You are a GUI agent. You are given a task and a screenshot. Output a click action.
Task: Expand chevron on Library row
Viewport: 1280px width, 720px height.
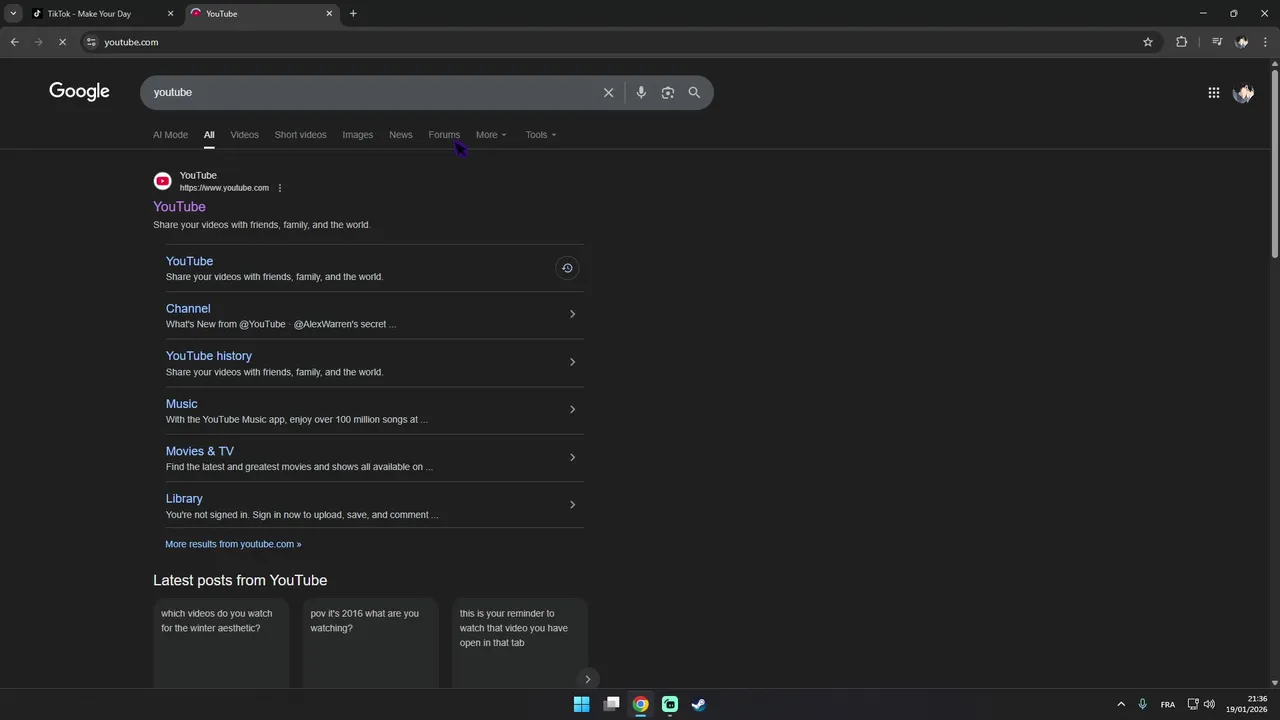click(x=572, y=505)
